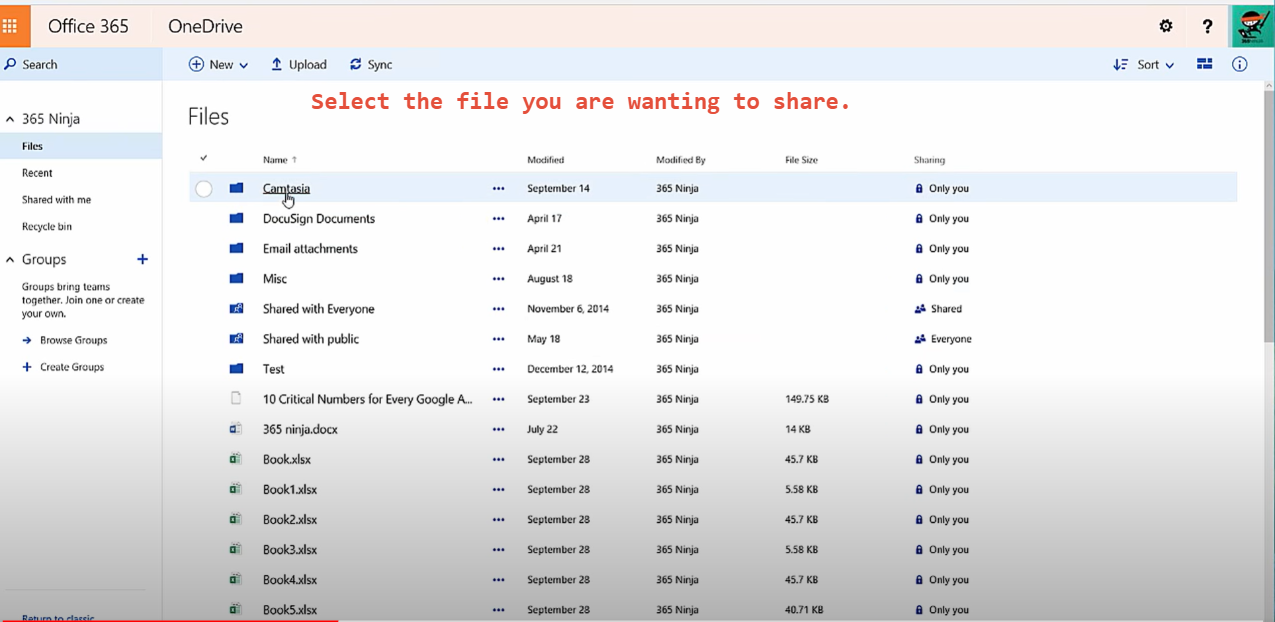The height and width of the screenshot is (622, 1275).
Task: Open more options ellipsis for Shared with public
Action: (498, 339)
